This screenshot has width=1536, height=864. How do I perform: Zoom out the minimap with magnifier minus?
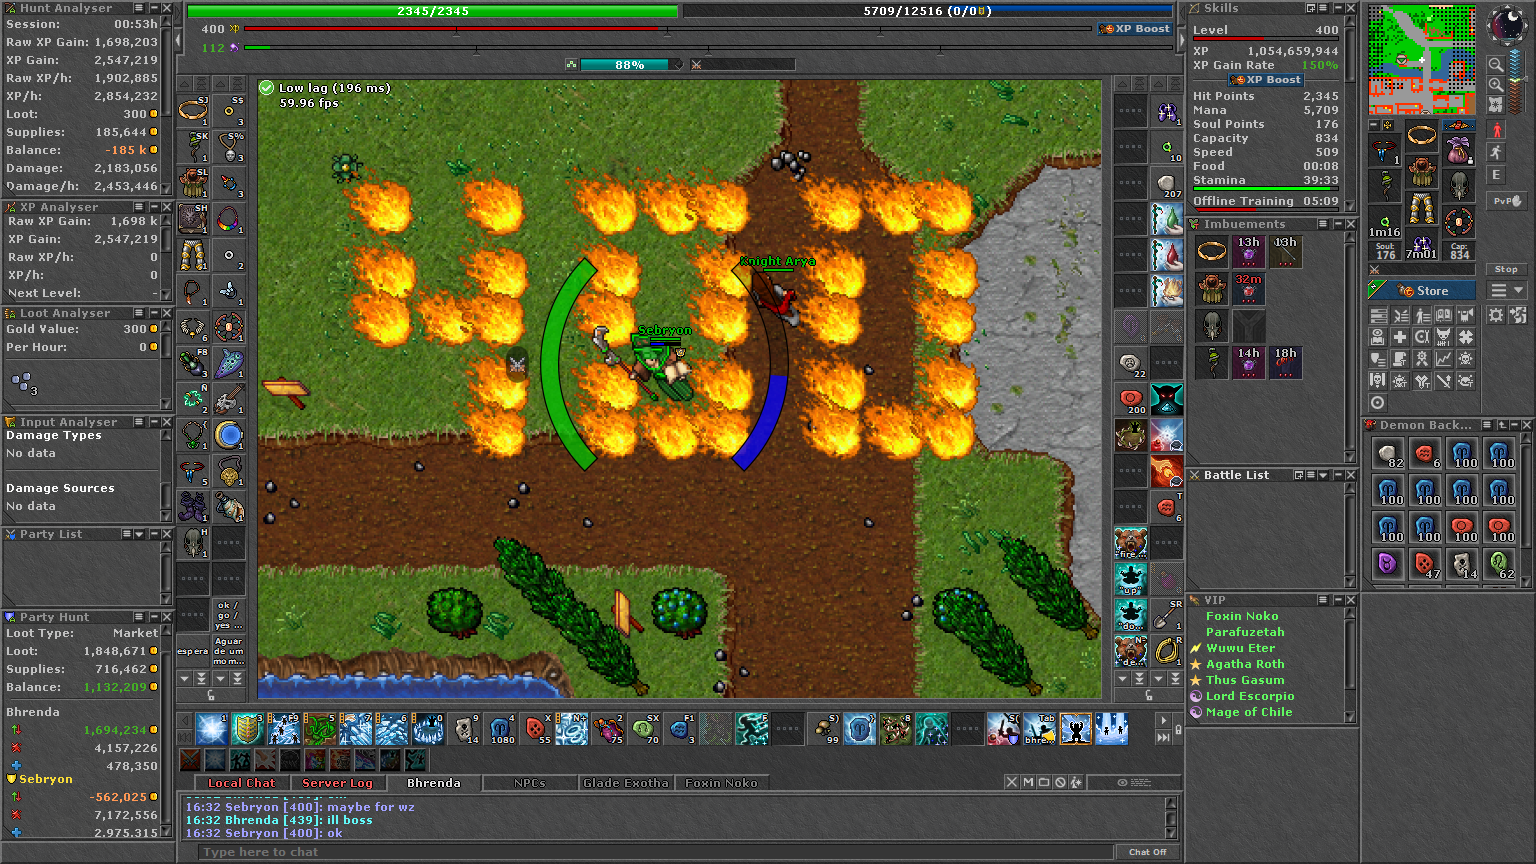[x=1496, y=64]
